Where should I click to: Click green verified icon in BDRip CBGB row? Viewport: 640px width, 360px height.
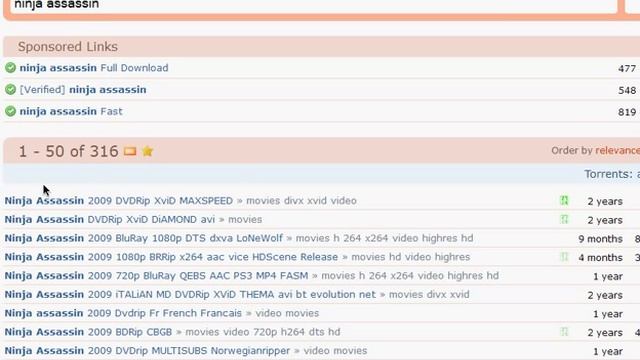(564, 332)
